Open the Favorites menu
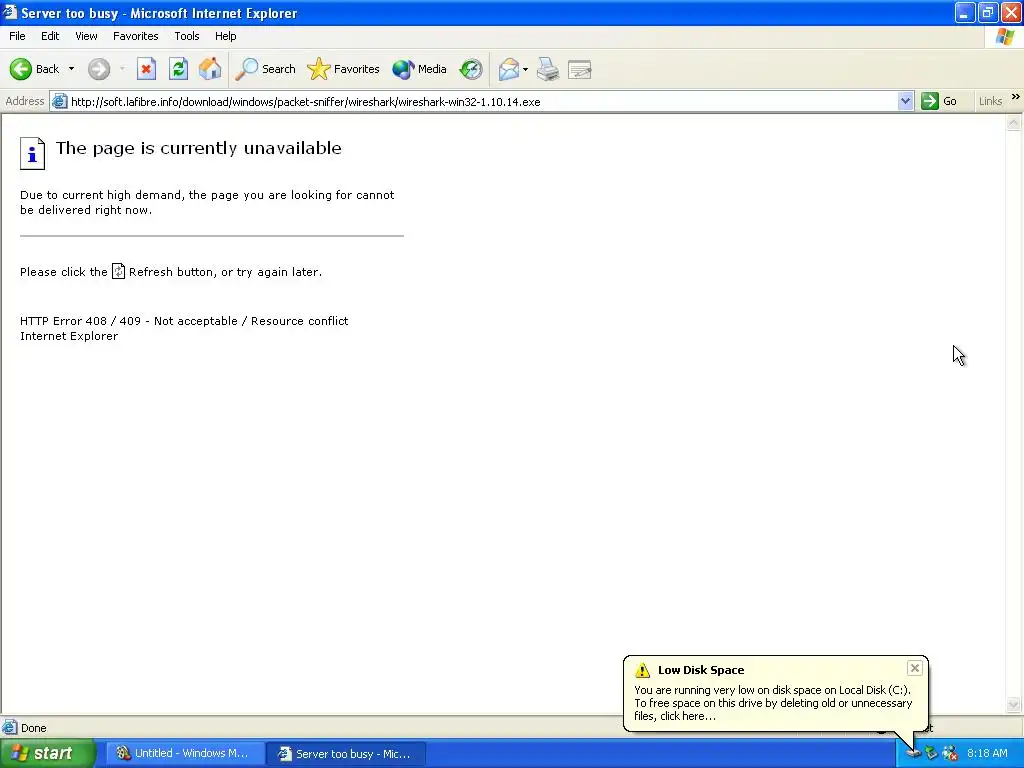This screenshot has width=1024, height=768. (x=136, y=36)
